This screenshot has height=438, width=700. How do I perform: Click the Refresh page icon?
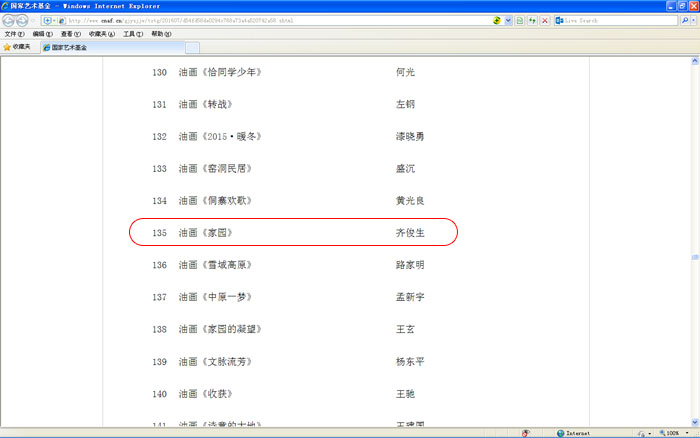(532, 20)
